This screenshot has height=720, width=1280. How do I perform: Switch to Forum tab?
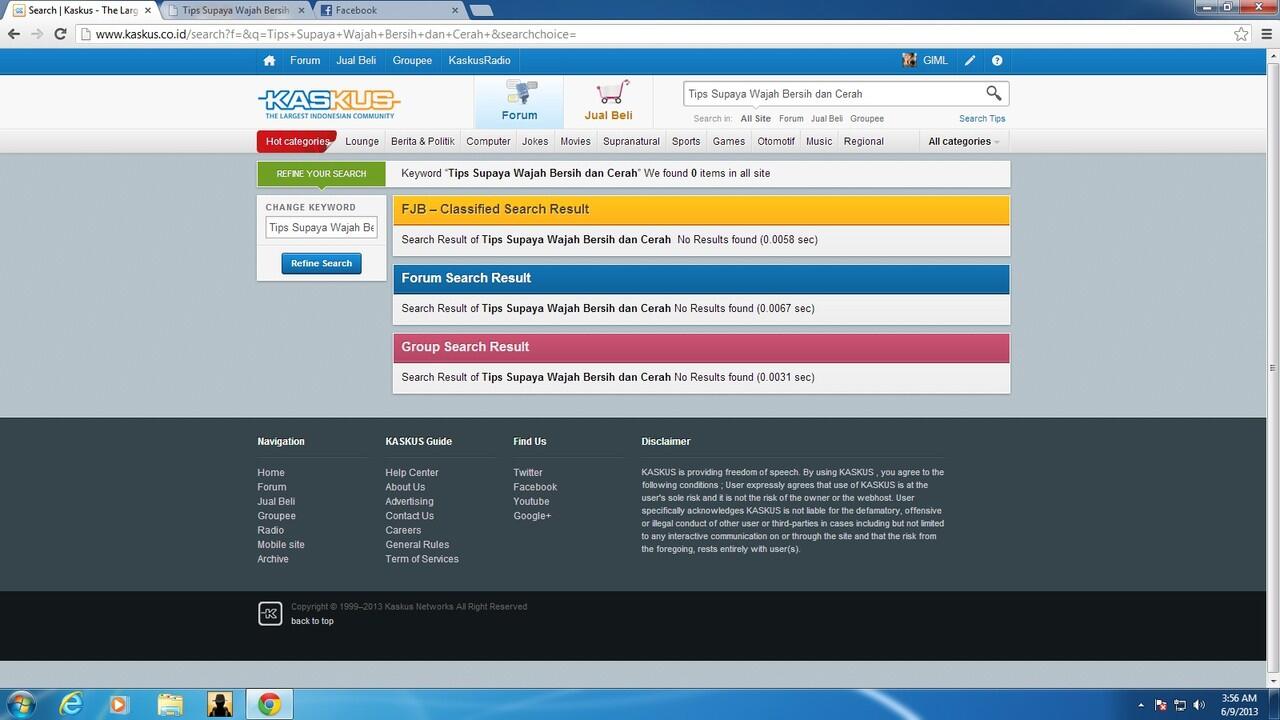coord(519,101)
